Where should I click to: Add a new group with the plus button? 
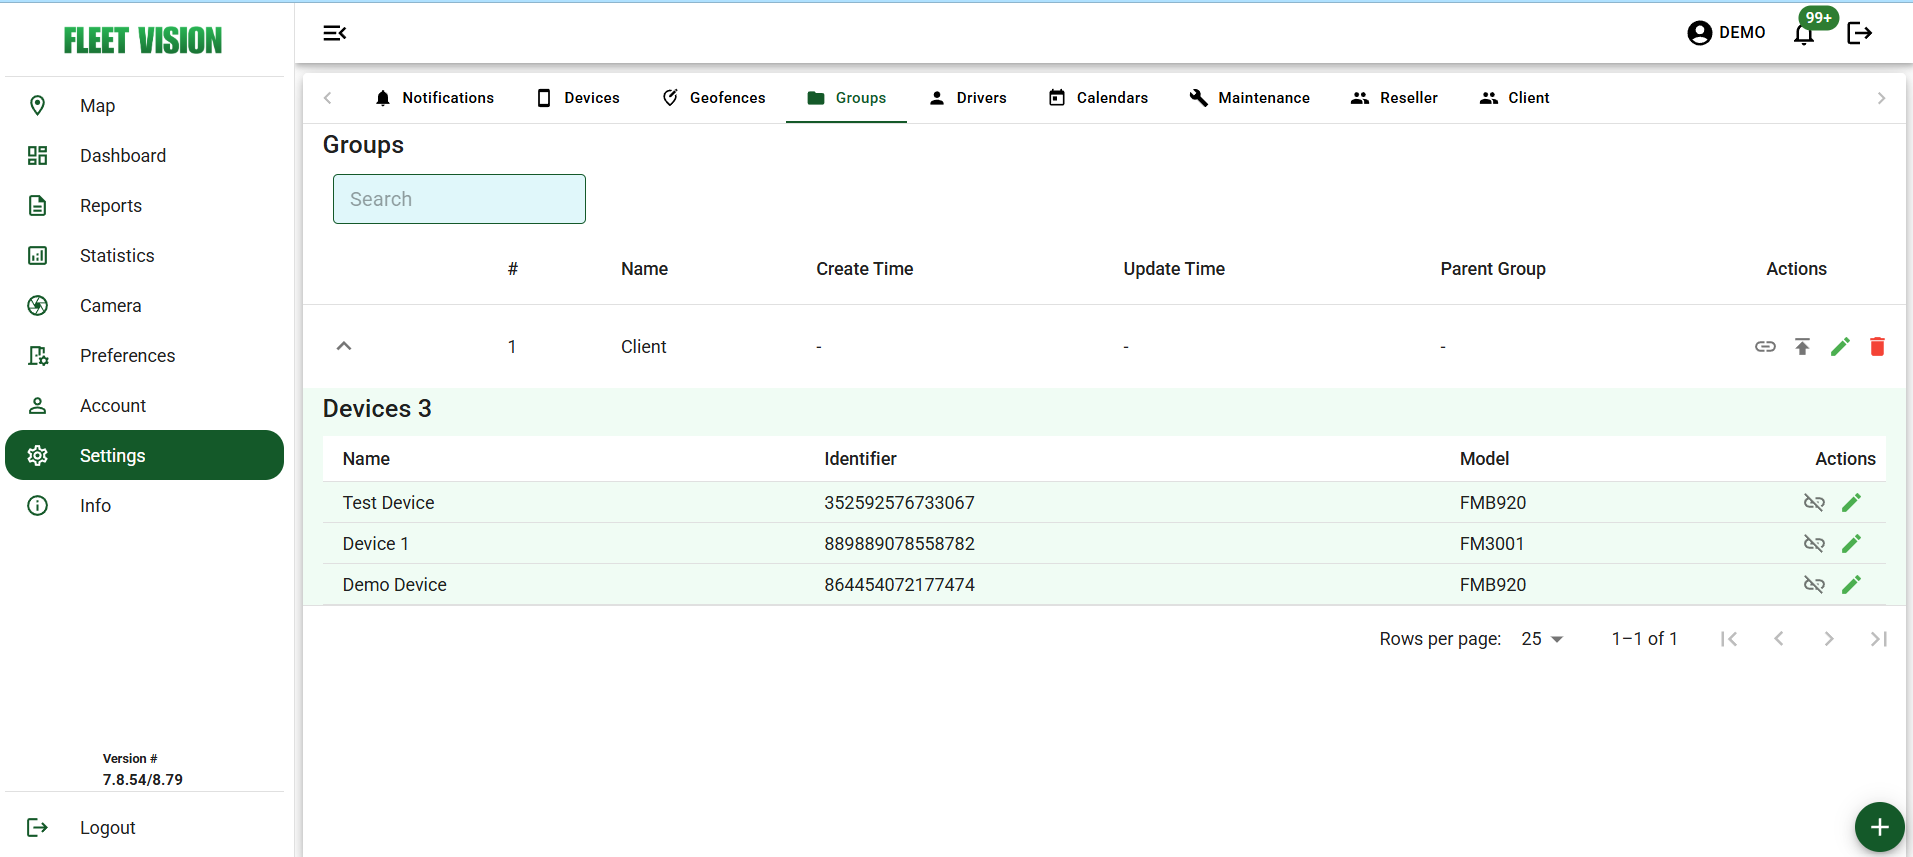[x=1879, y=827]
